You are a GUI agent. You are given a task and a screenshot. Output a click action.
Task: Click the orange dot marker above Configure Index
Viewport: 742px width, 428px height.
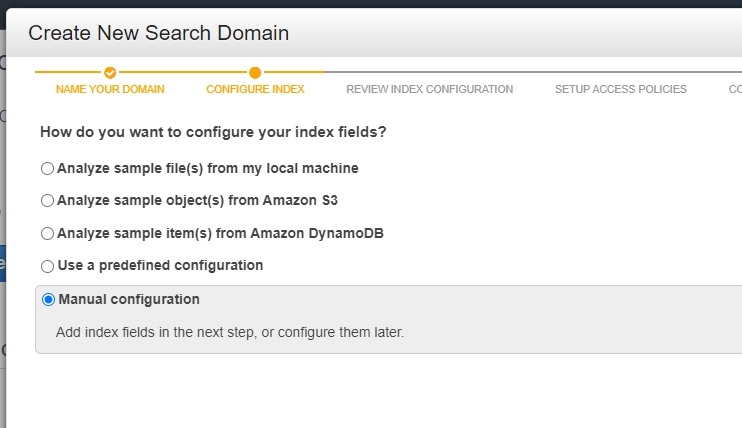(x=255, y=73)
